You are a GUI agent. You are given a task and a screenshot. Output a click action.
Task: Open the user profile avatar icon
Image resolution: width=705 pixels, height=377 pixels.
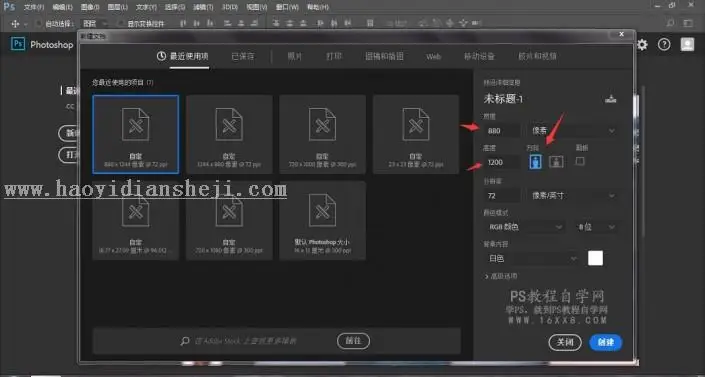click(687, 44)
